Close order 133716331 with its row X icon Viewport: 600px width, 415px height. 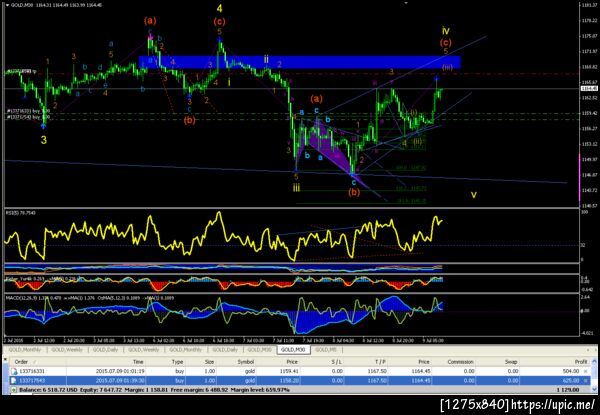coord(585,371)
